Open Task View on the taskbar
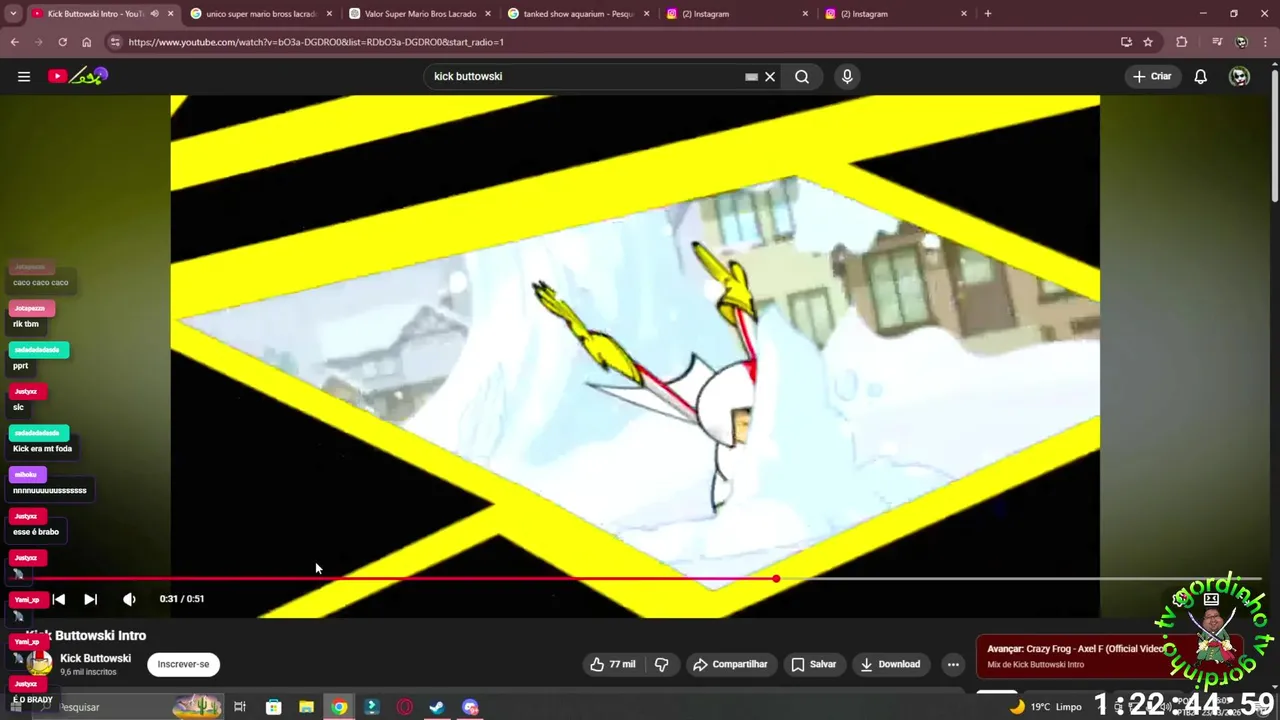 tap(240, 707)
